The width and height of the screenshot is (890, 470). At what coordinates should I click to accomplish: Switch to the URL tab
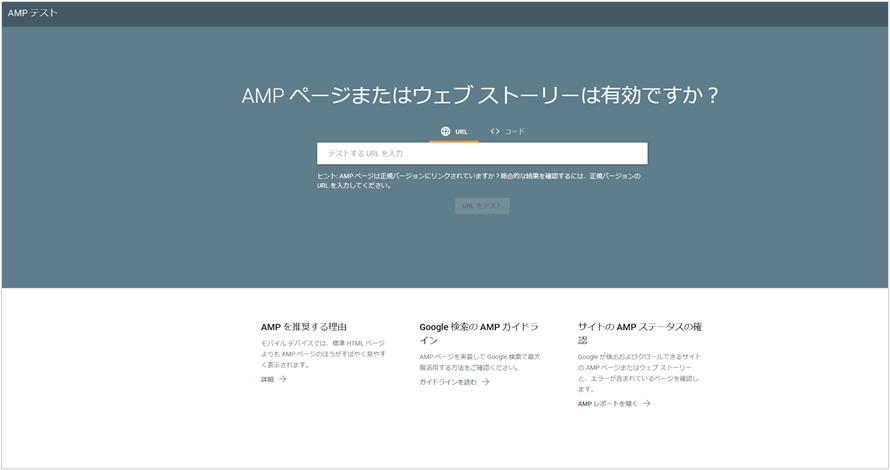pos(454,132)
